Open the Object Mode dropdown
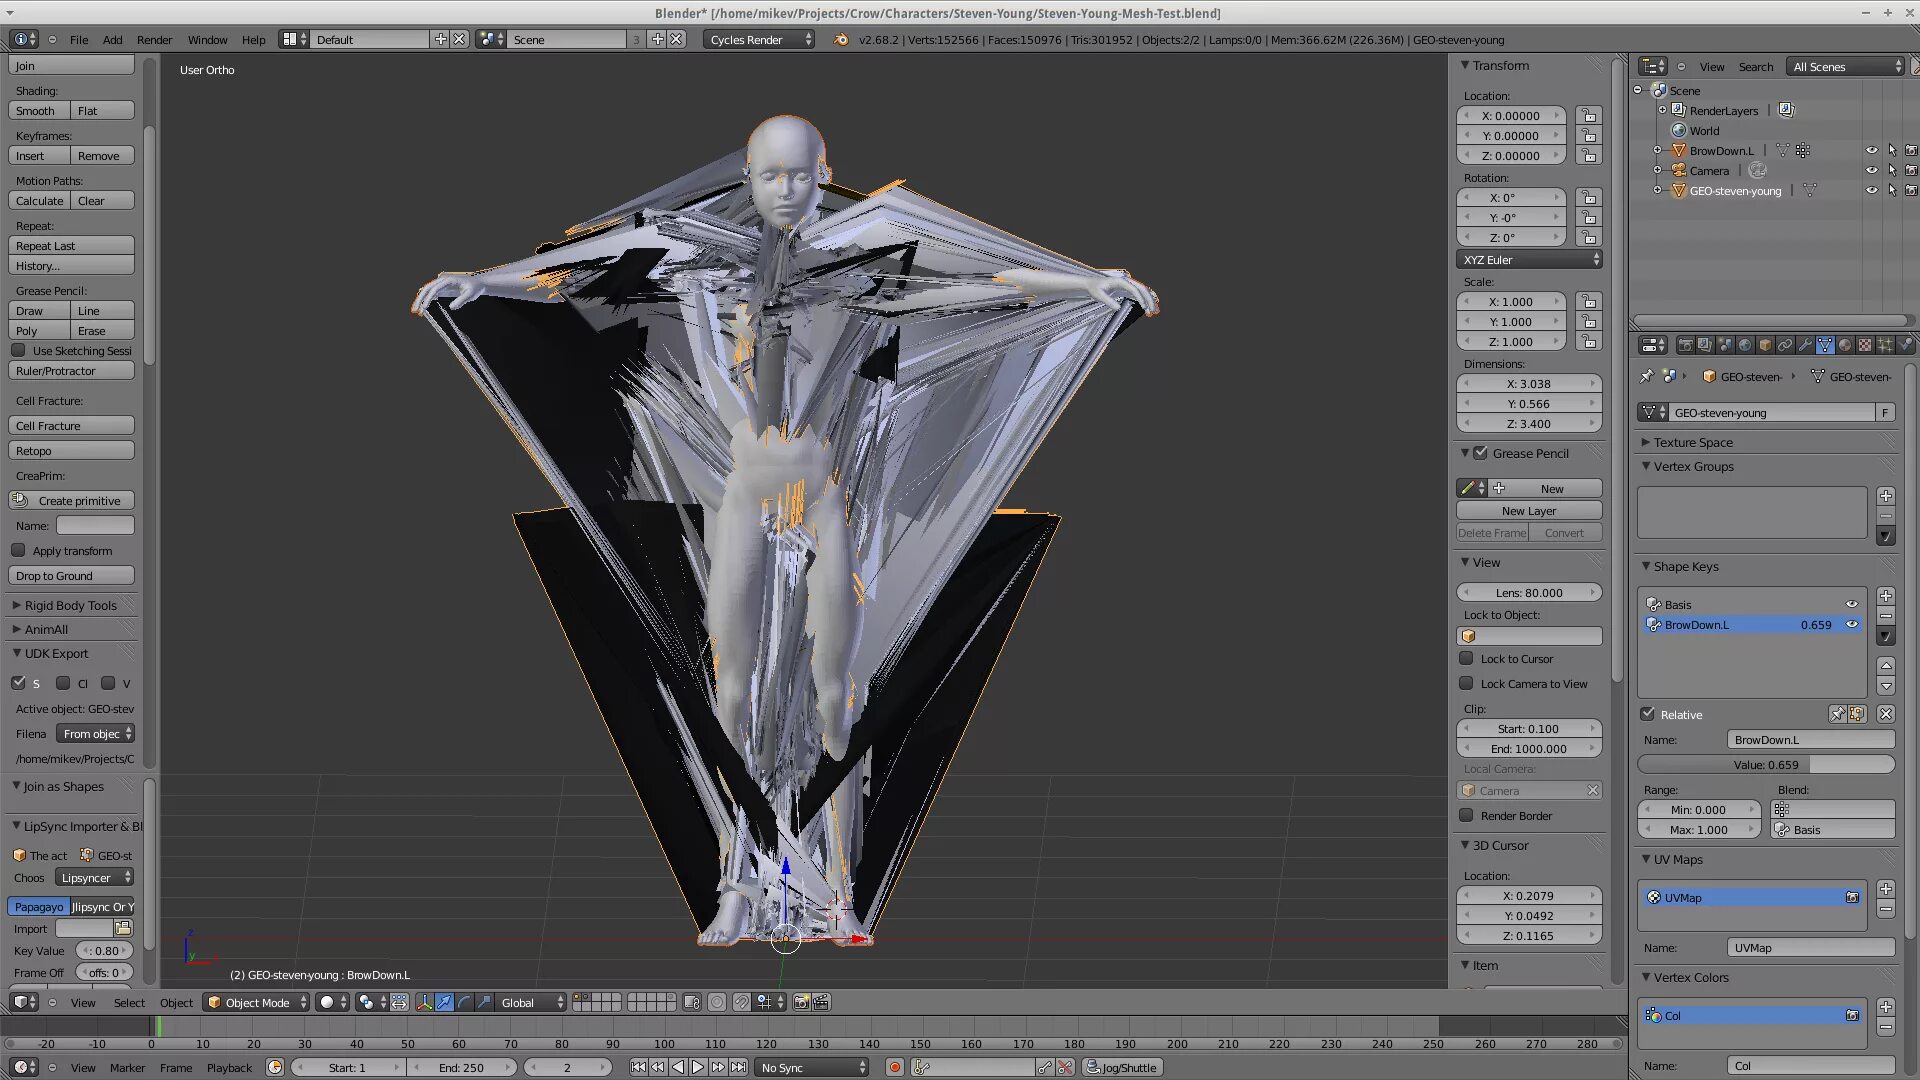This screenshot has height=1080, width=1920. pyautogui.click(x=257, y=1003)
